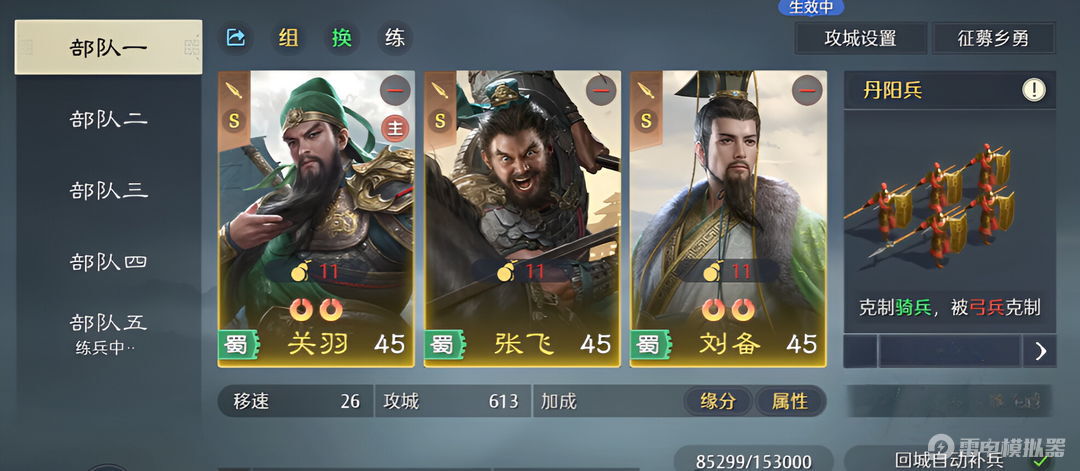The width and height of the screenshot is (1080, 471).
Task: Select the green 换 swap icon
Action: (x=342, y=38)
